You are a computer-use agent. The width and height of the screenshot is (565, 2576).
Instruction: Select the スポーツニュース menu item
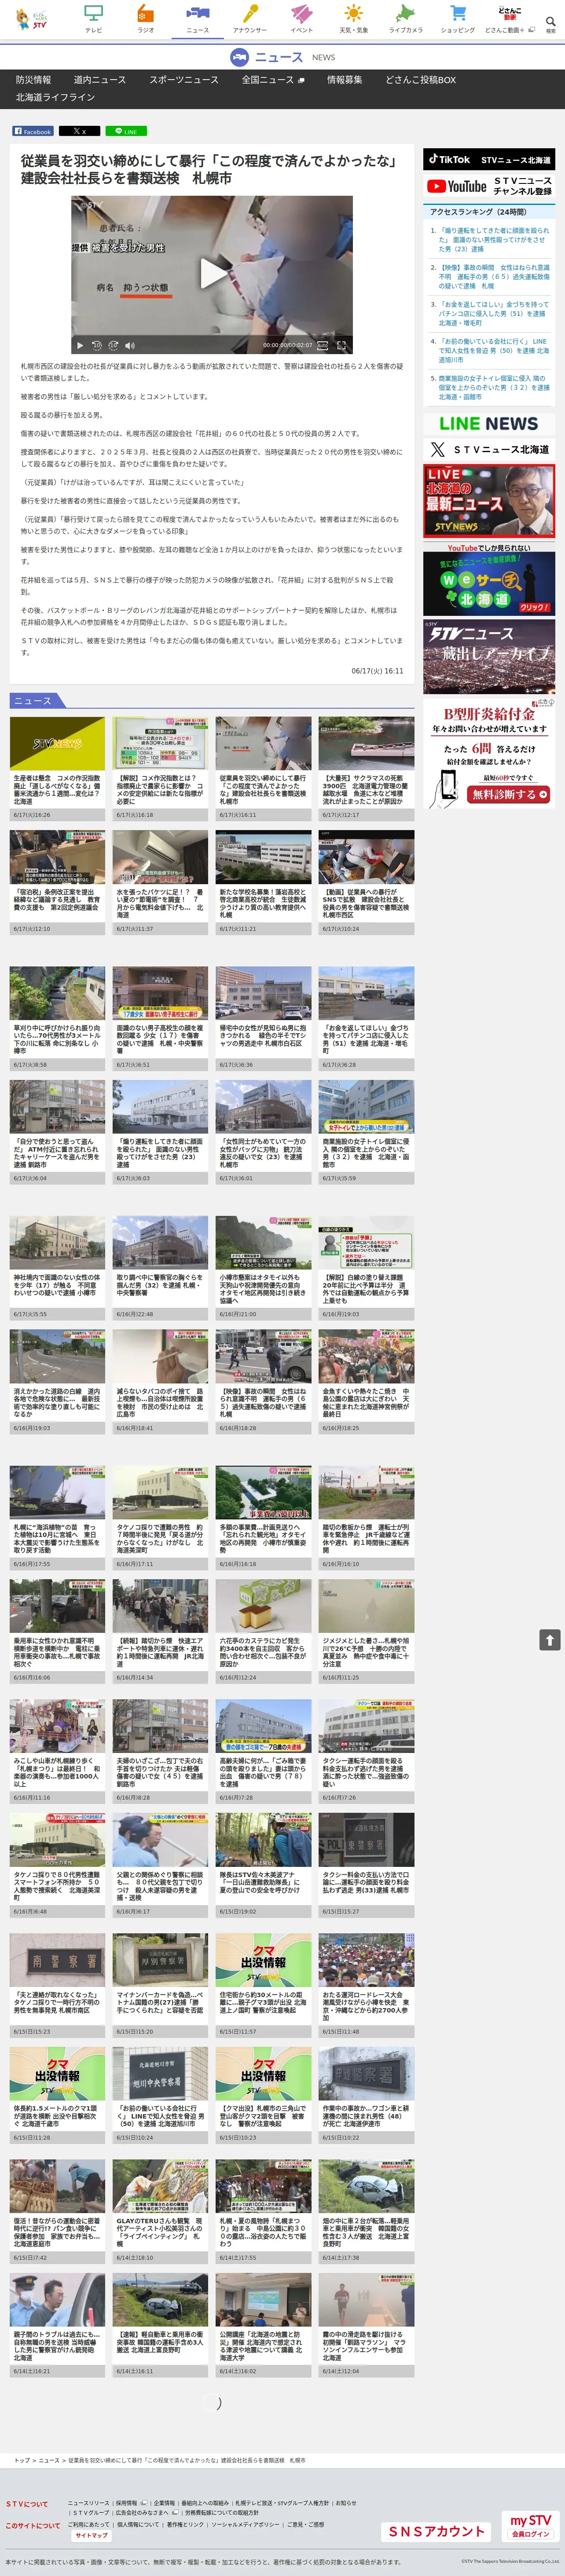184,79
